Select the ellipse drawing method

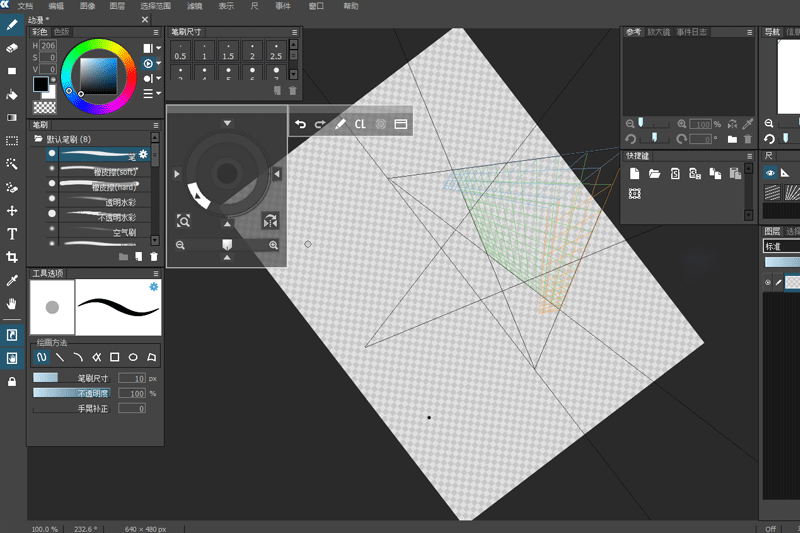pos(133,357)
